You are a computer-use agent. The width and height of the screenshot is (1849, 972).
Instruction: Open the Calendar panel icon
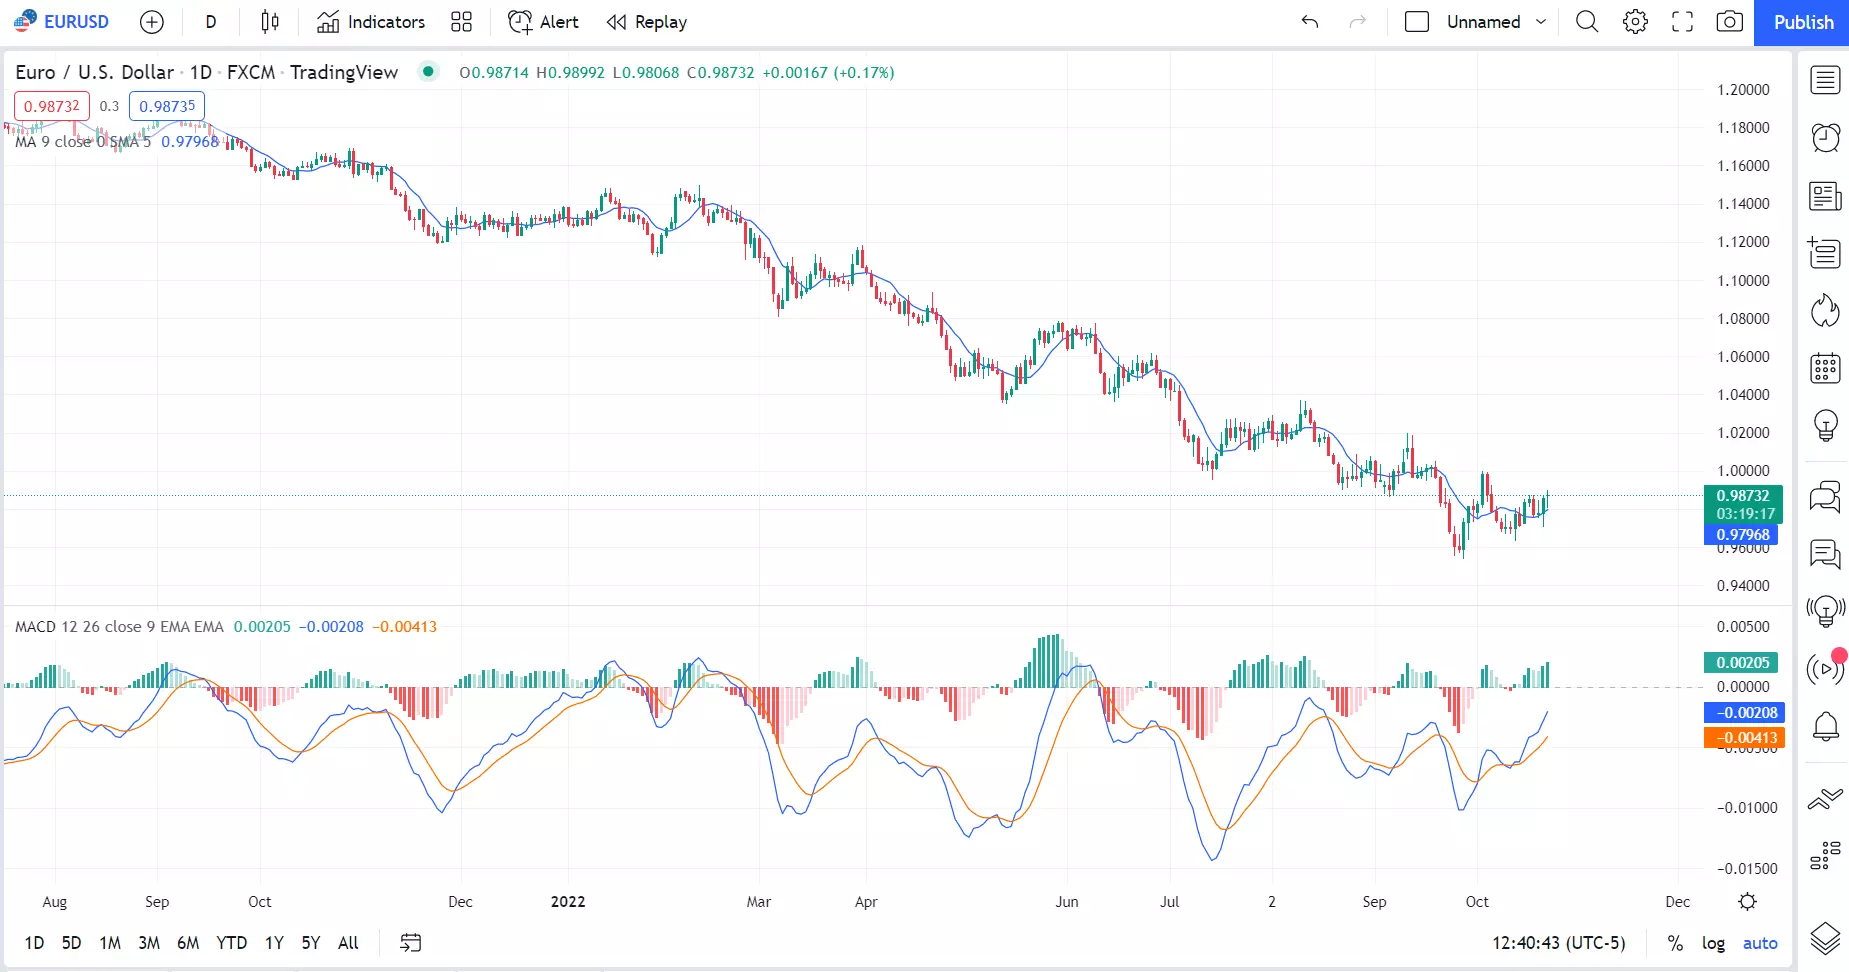(1825, 368)
